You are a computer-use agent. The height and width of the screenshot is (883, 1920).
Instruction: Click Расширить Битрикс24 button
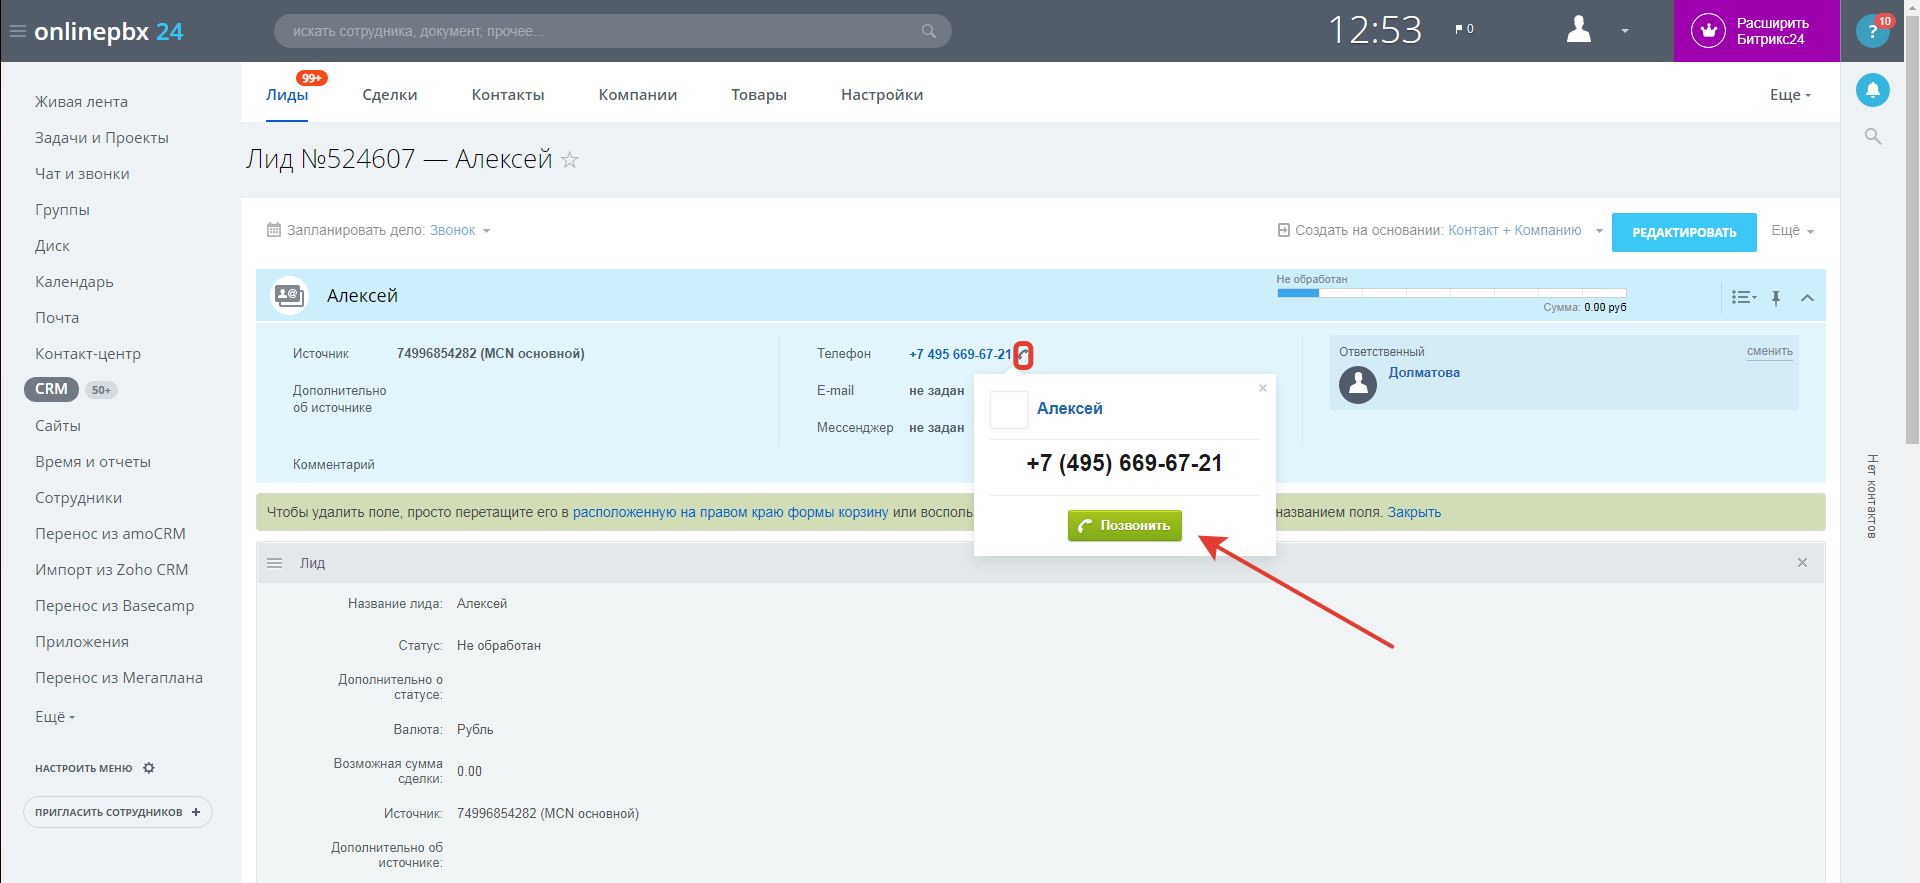(x=1756, y=31)
